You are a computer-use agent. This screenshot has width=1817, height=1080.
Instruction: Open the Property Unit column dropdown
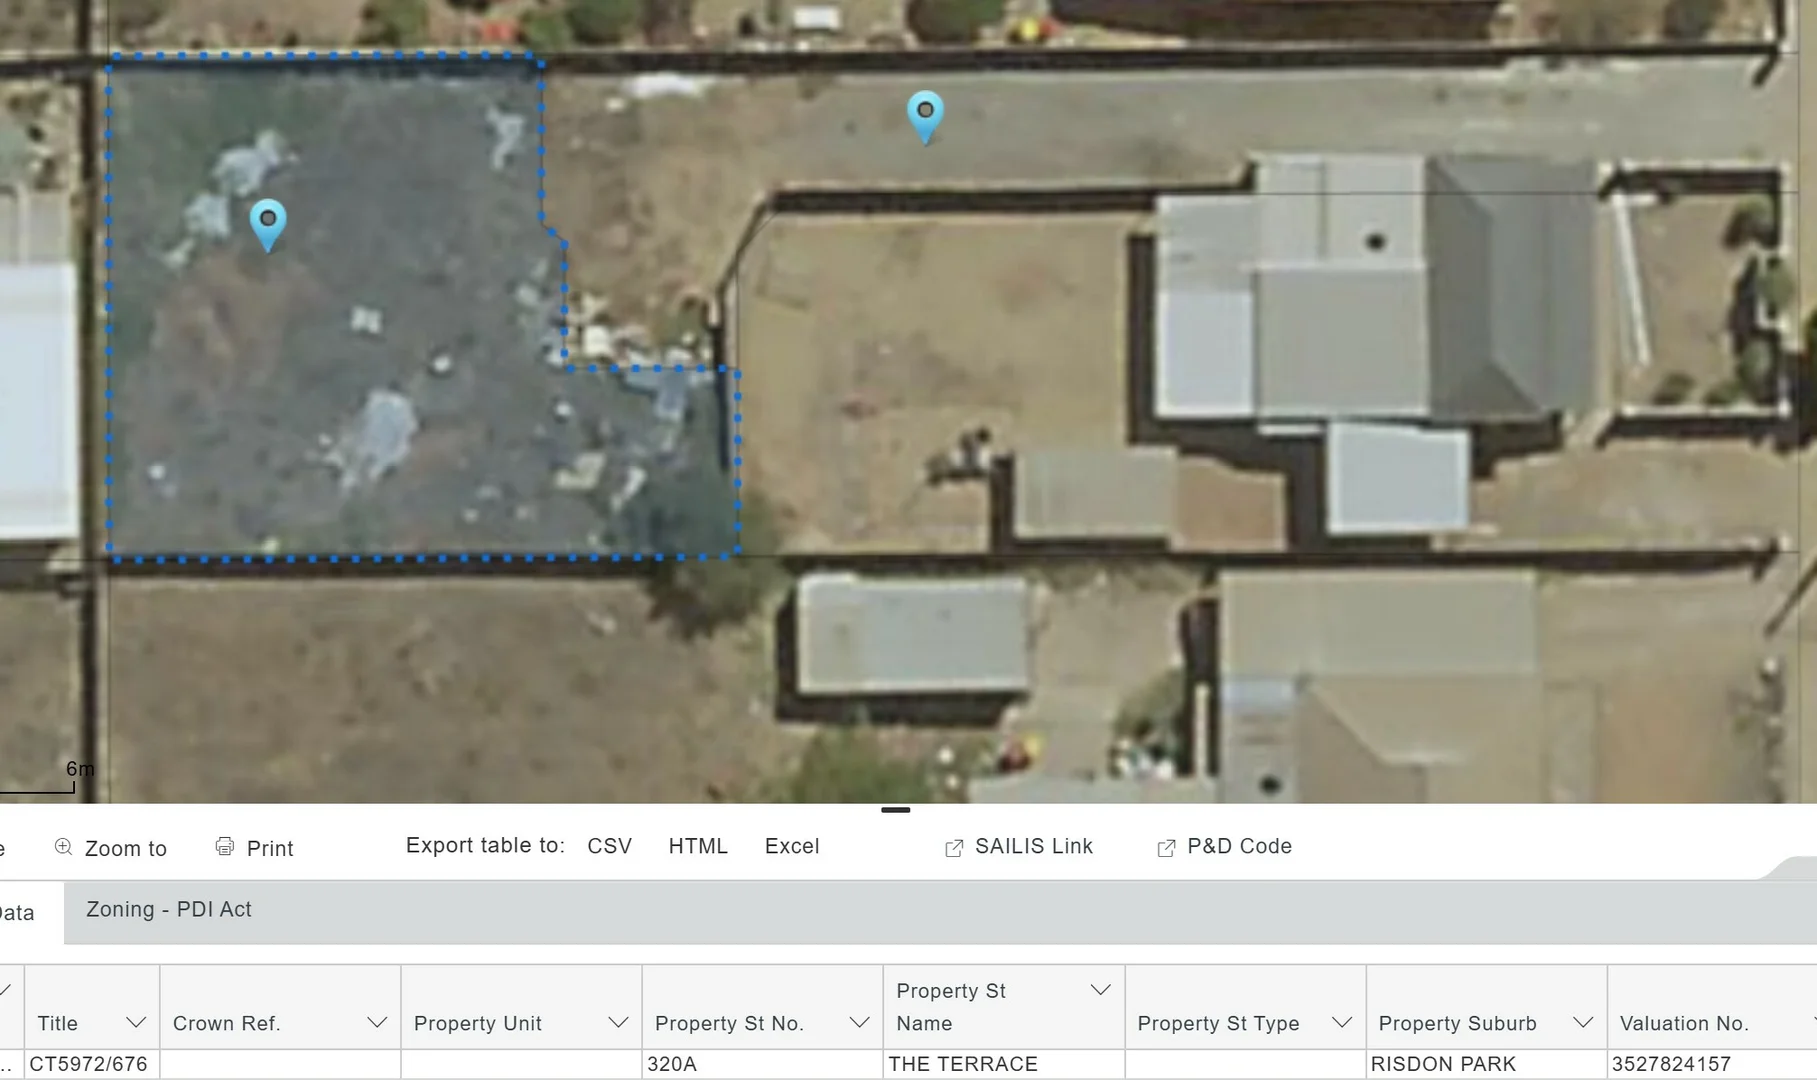618,1022
